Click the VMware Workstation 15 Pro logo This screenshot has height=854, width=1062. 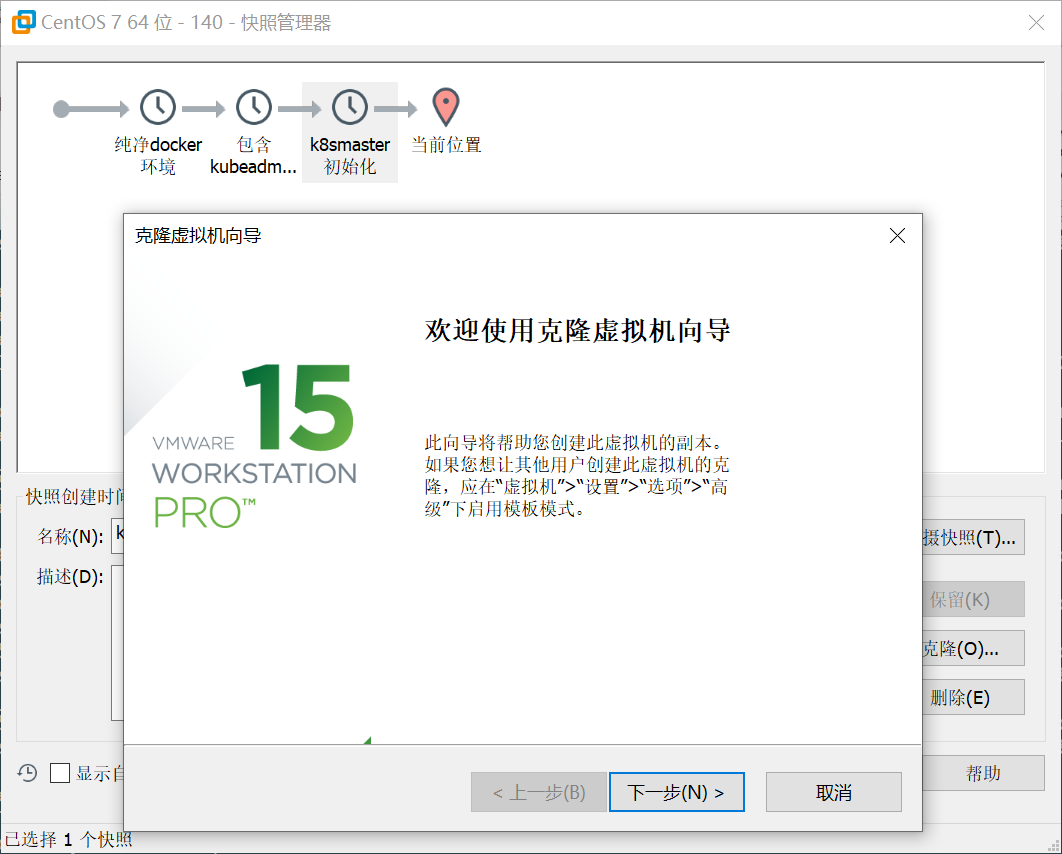click(x=254, y=447)
